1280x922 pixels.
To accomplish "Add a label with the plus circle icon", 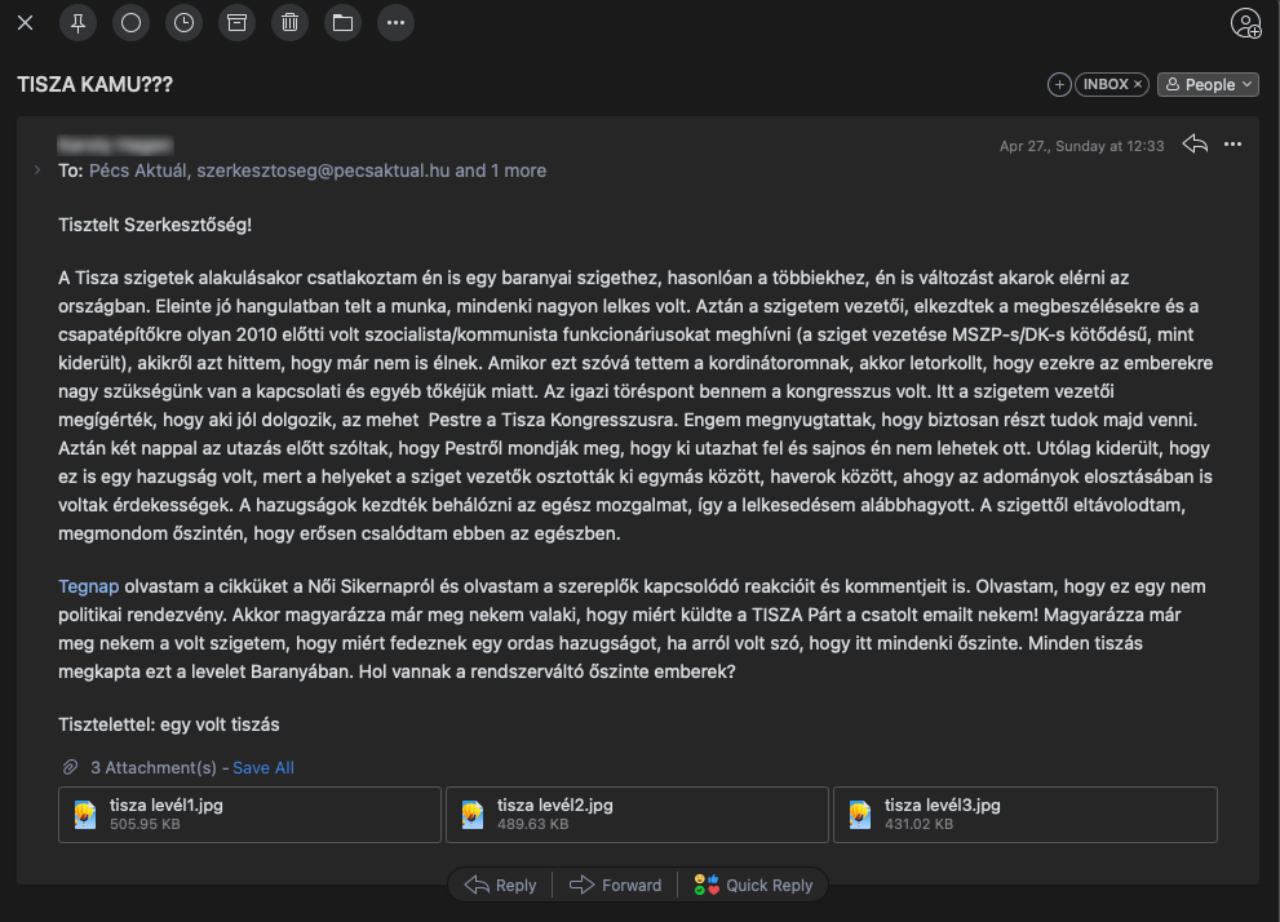I will point(1059,85).
